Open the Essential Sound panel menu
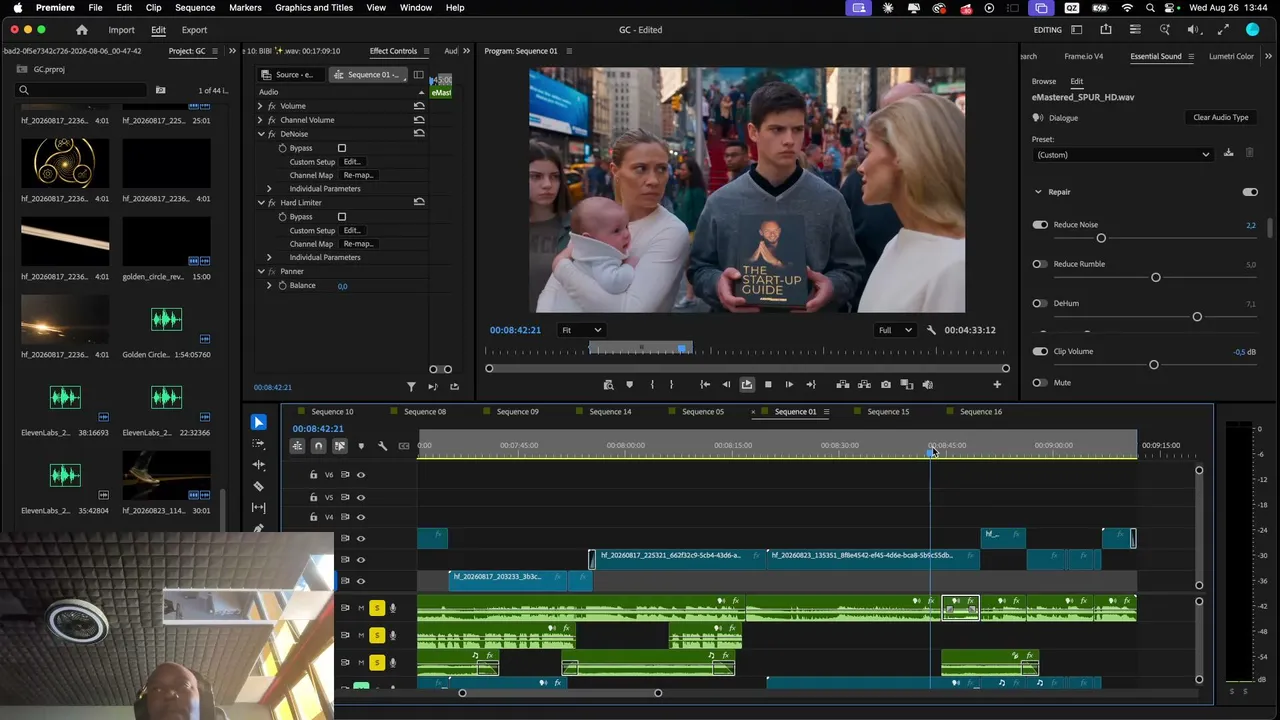 click(x=1191, y=56)
